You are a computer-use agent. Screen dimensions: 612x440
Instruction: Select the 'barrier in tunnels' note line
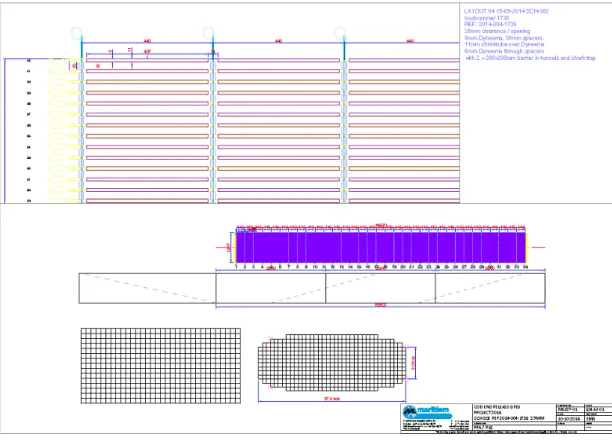tap(530, 58)
